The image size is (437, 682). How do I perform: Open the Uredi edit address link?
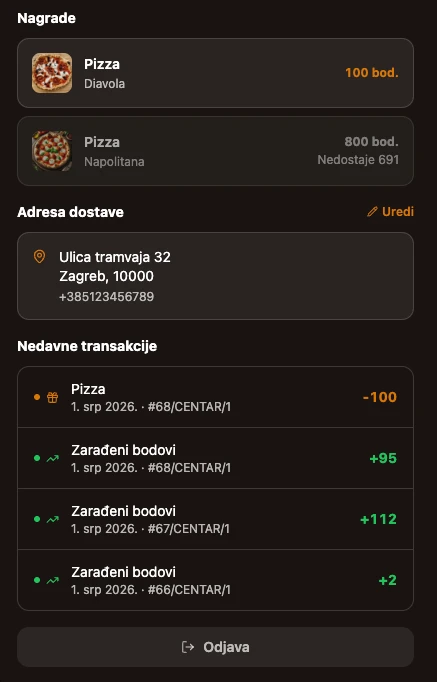(390, 212)
